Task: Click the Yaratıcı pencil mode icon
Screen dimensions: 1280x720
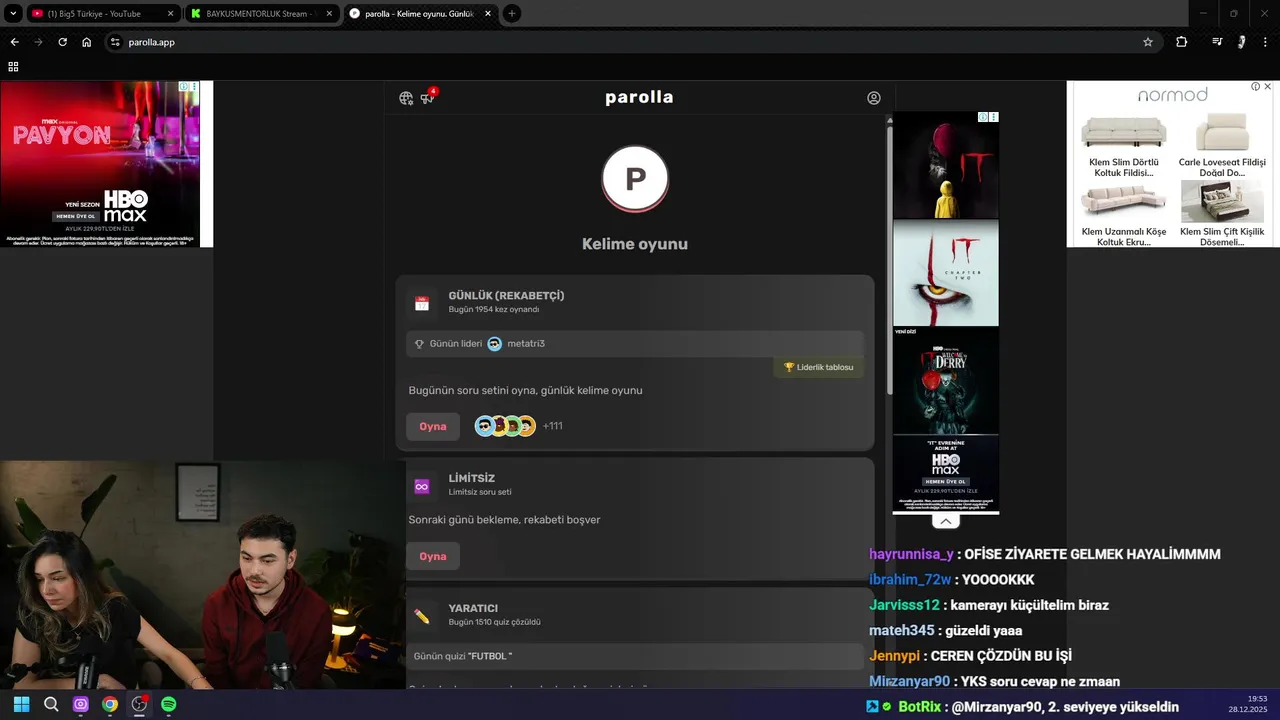Action: 422,617
